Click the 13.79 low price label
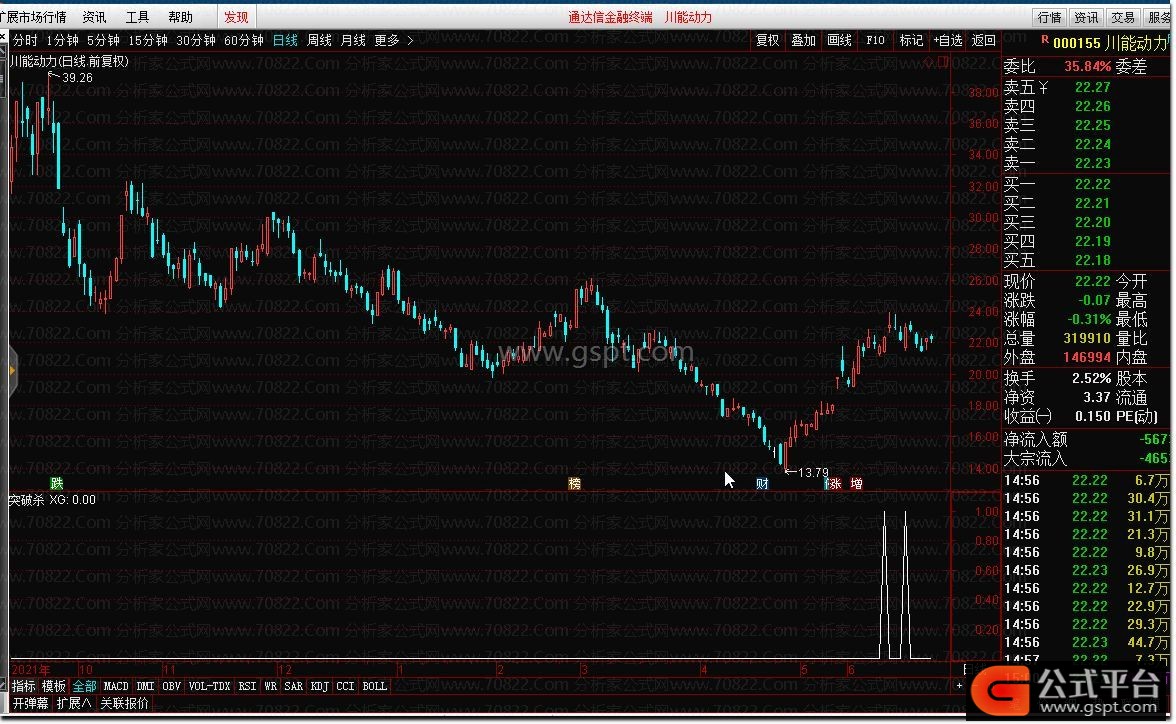 813,473
